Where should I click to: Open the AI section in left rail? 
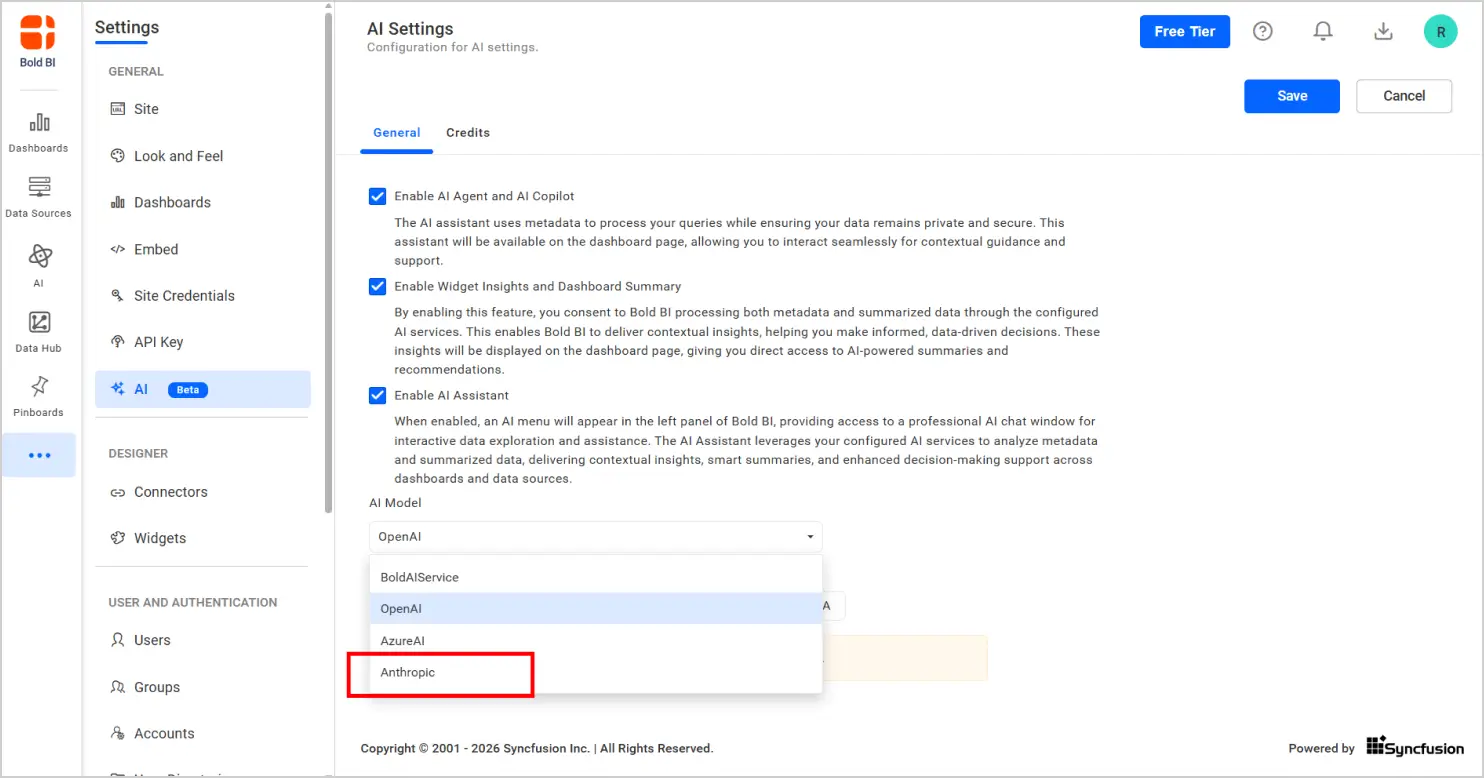coord(38,265)
